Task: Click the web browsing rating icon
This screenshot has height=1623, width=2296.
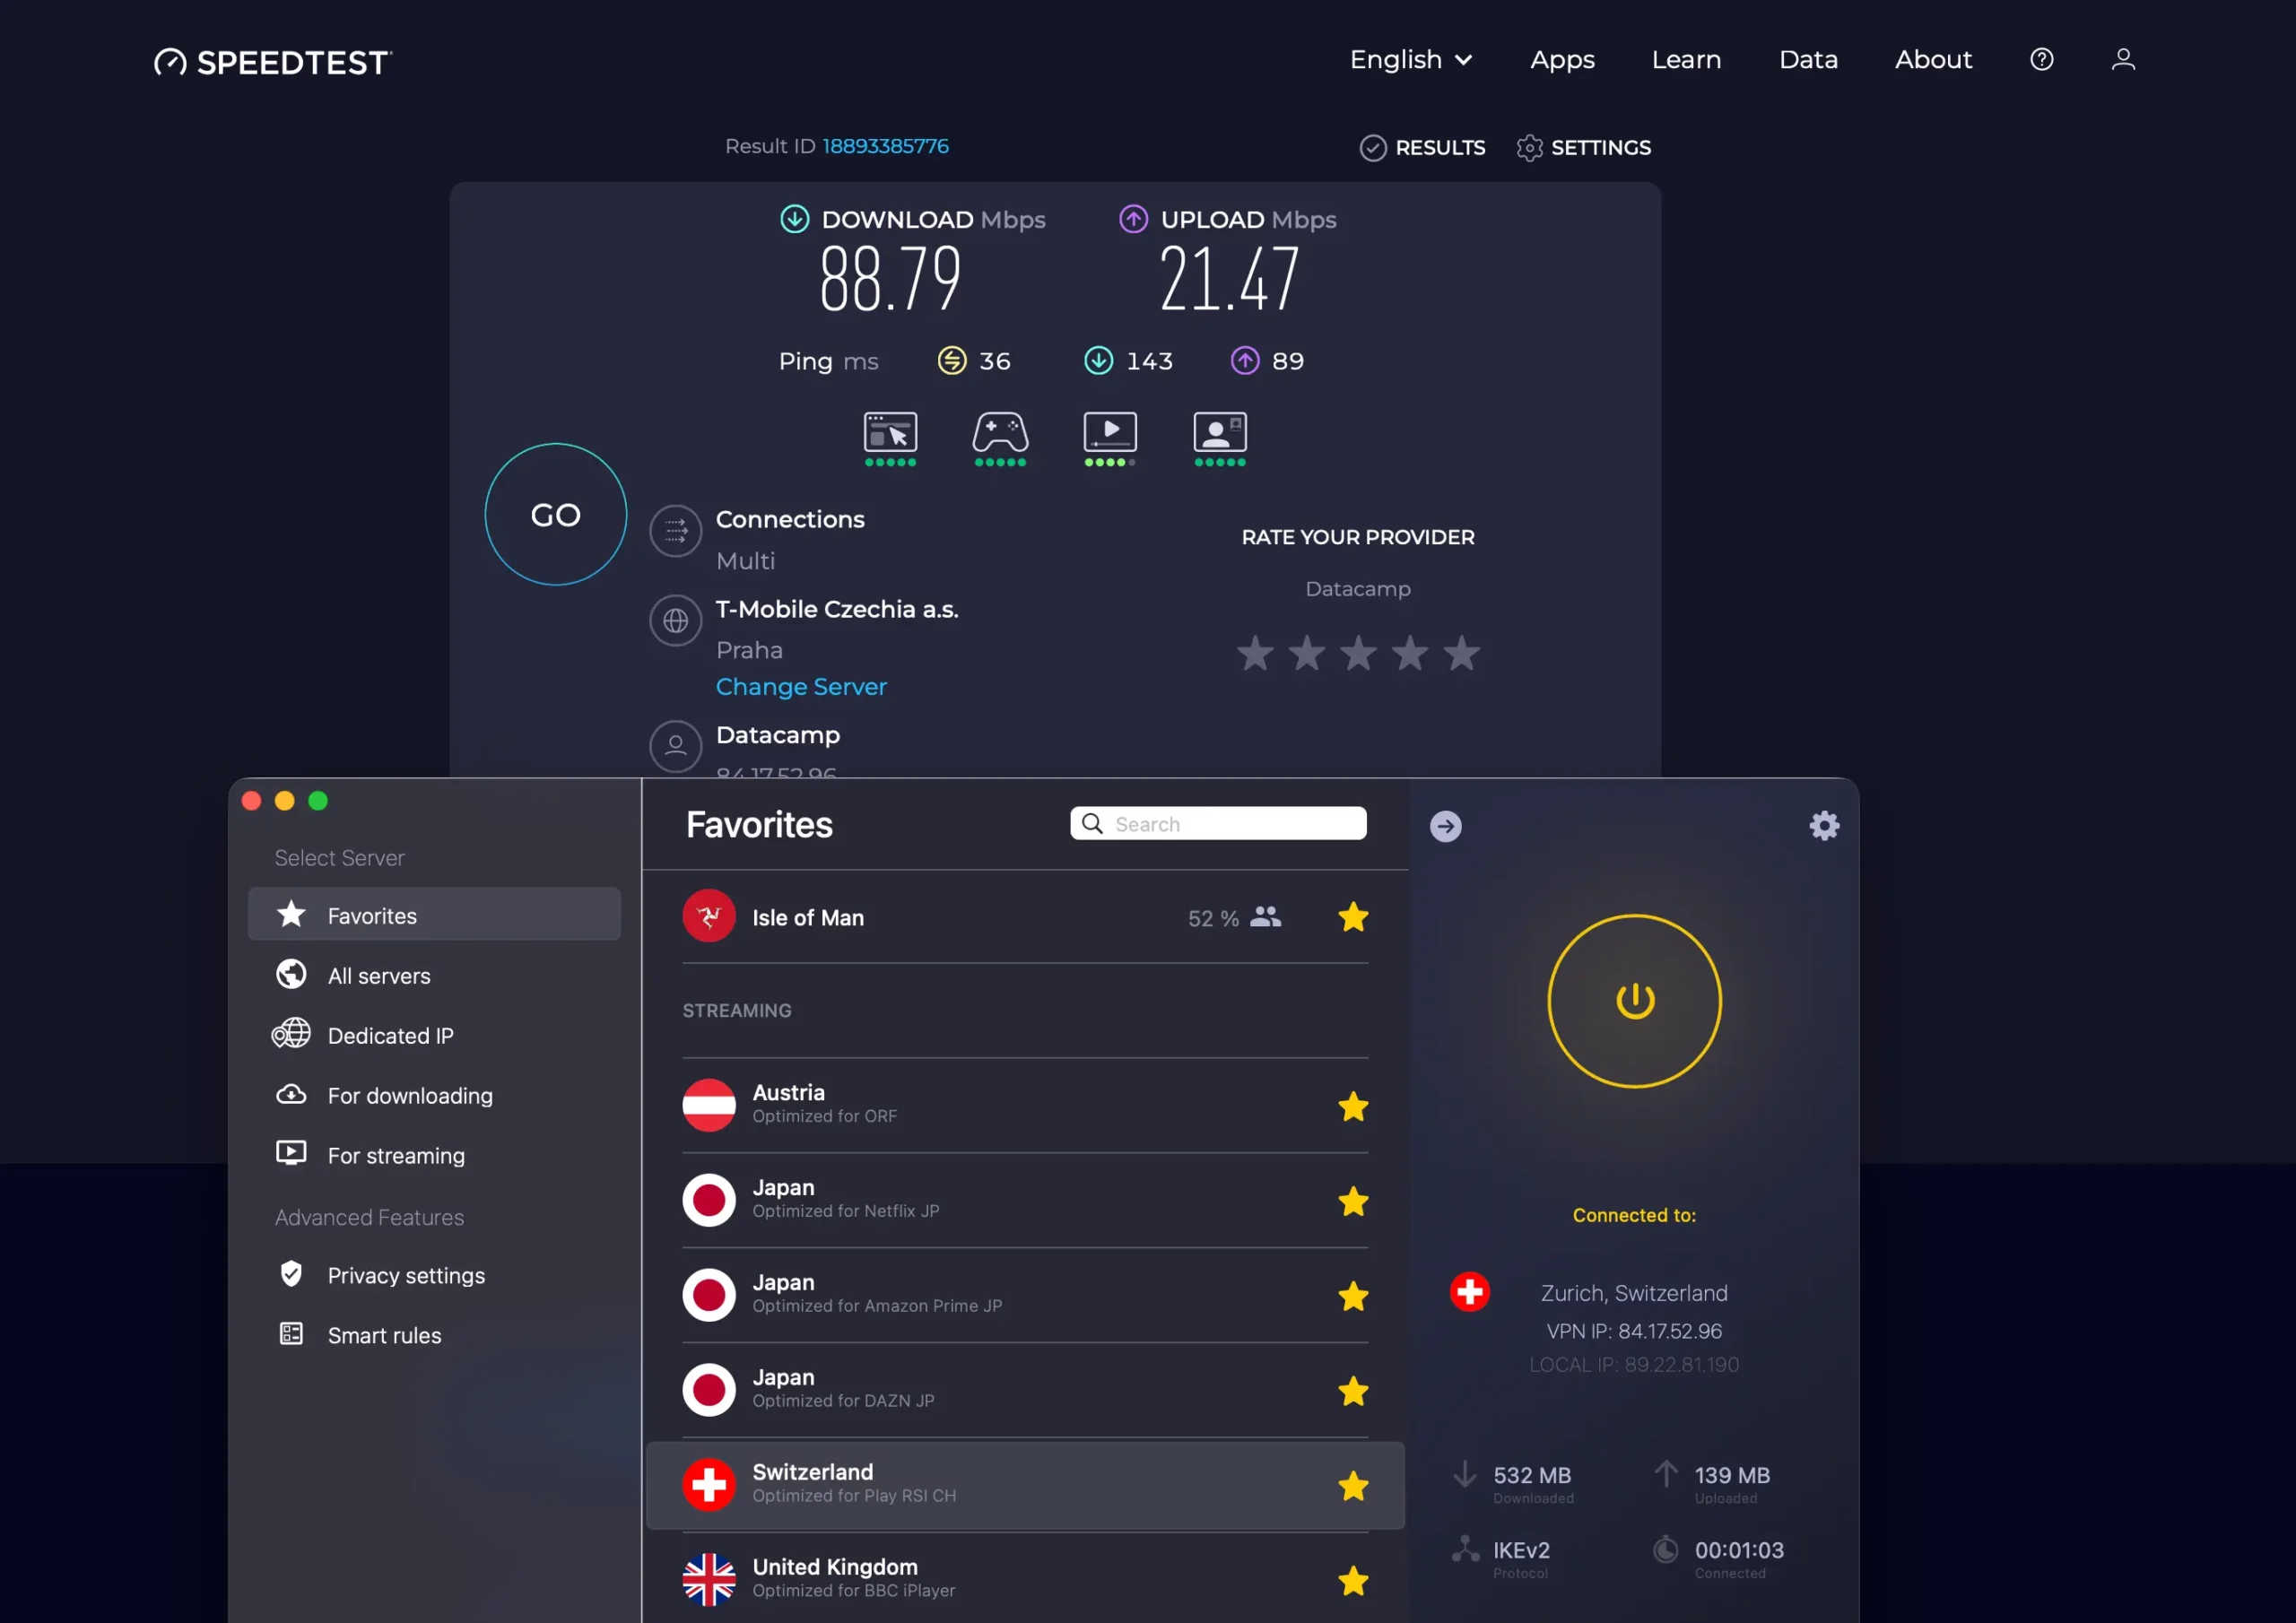Action: (x=890, y=433)
